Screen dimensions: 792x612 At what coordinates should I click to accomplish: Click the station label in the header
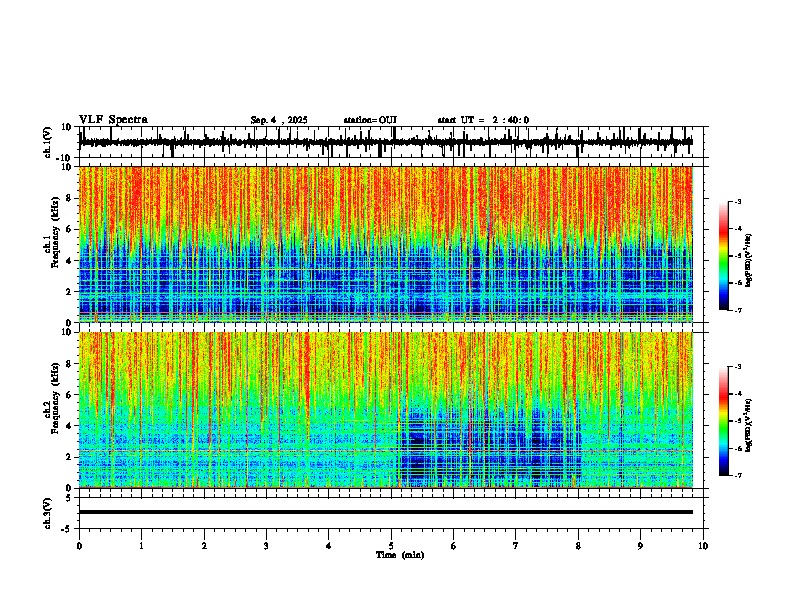tap(370, 120)
